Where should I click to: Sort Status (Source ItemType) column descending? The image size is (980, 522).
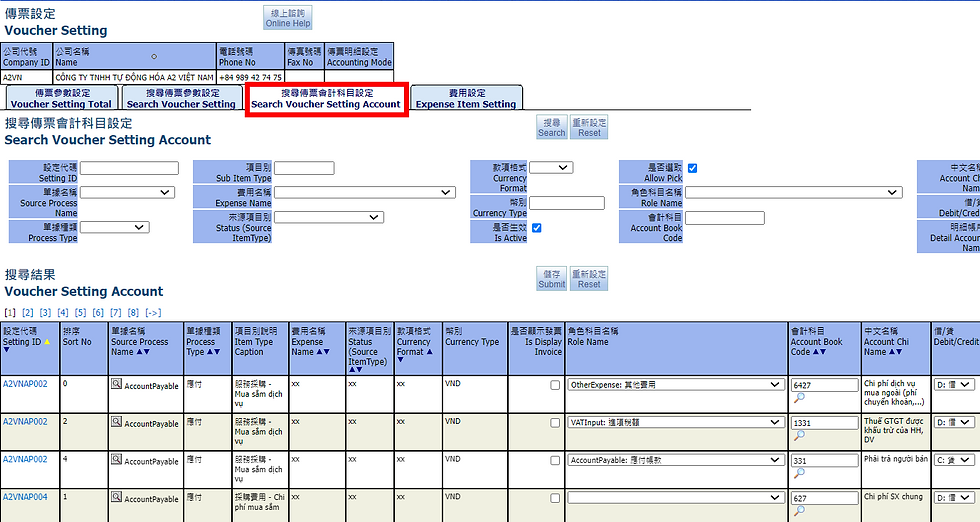(x=359, y=369)
